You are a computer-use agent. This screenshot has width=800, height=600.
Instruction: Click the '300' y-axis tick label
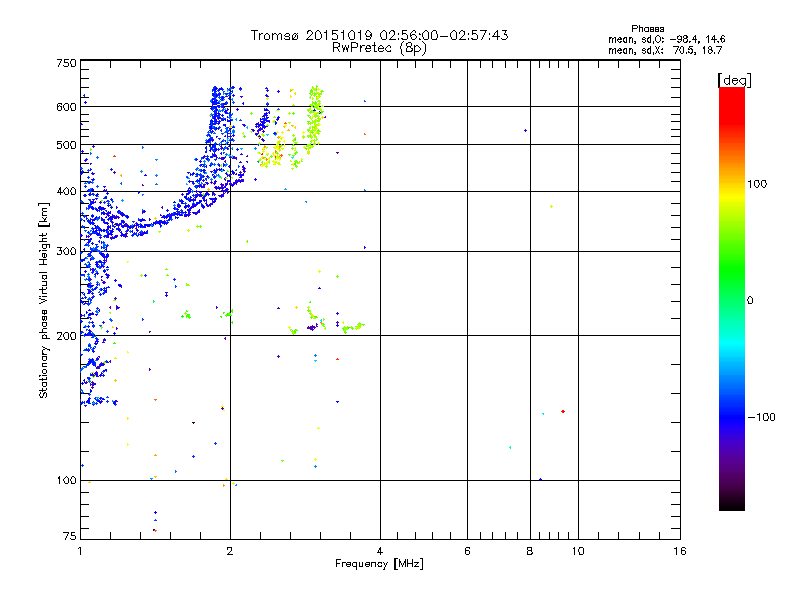[x=66, y=252]
